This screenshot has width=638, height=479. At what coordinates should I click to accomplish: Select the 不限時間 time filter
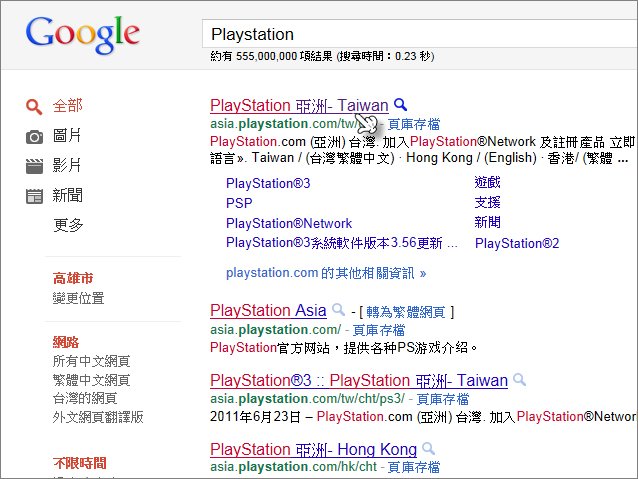pyautogui.click(x=80, y=463)
